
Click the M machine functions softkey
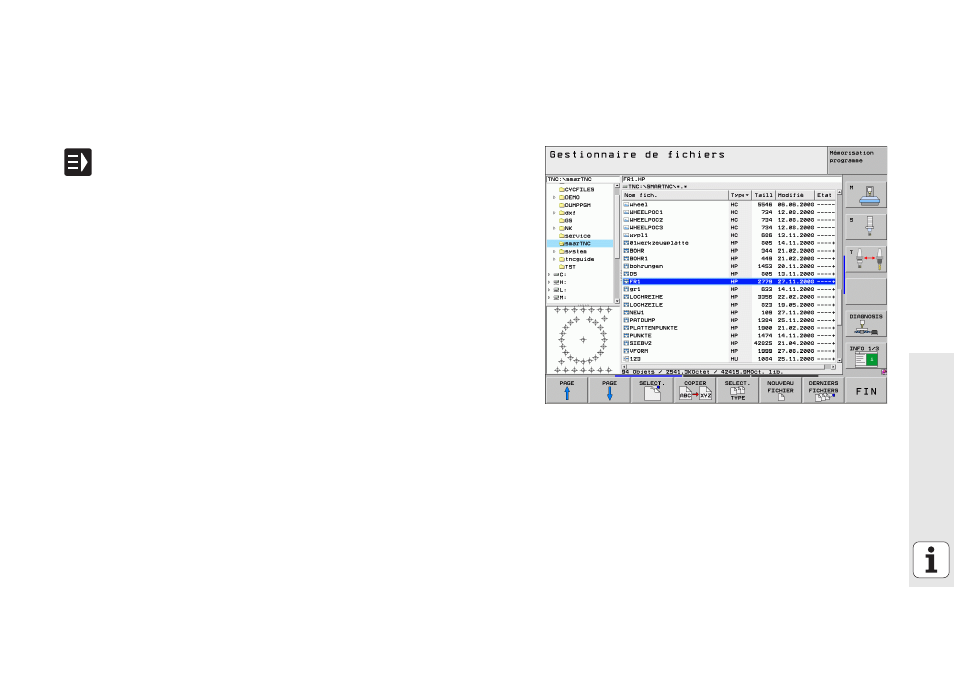click(x=866, y=195)
